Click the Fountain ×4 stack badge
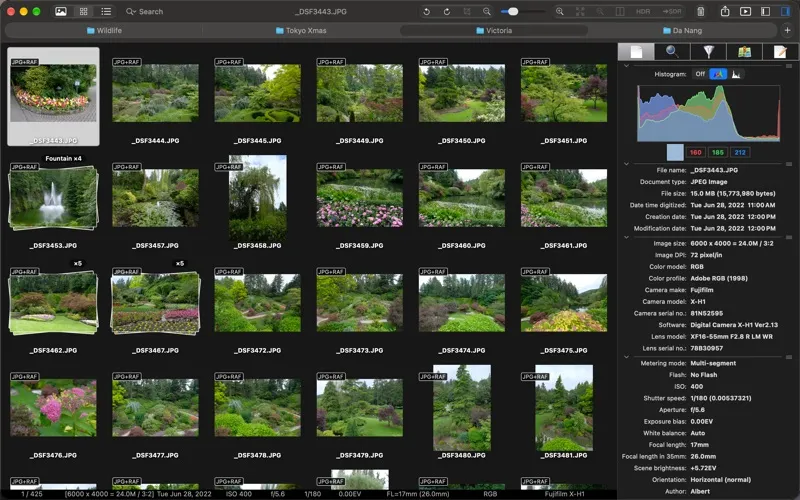 pos(63,159)
